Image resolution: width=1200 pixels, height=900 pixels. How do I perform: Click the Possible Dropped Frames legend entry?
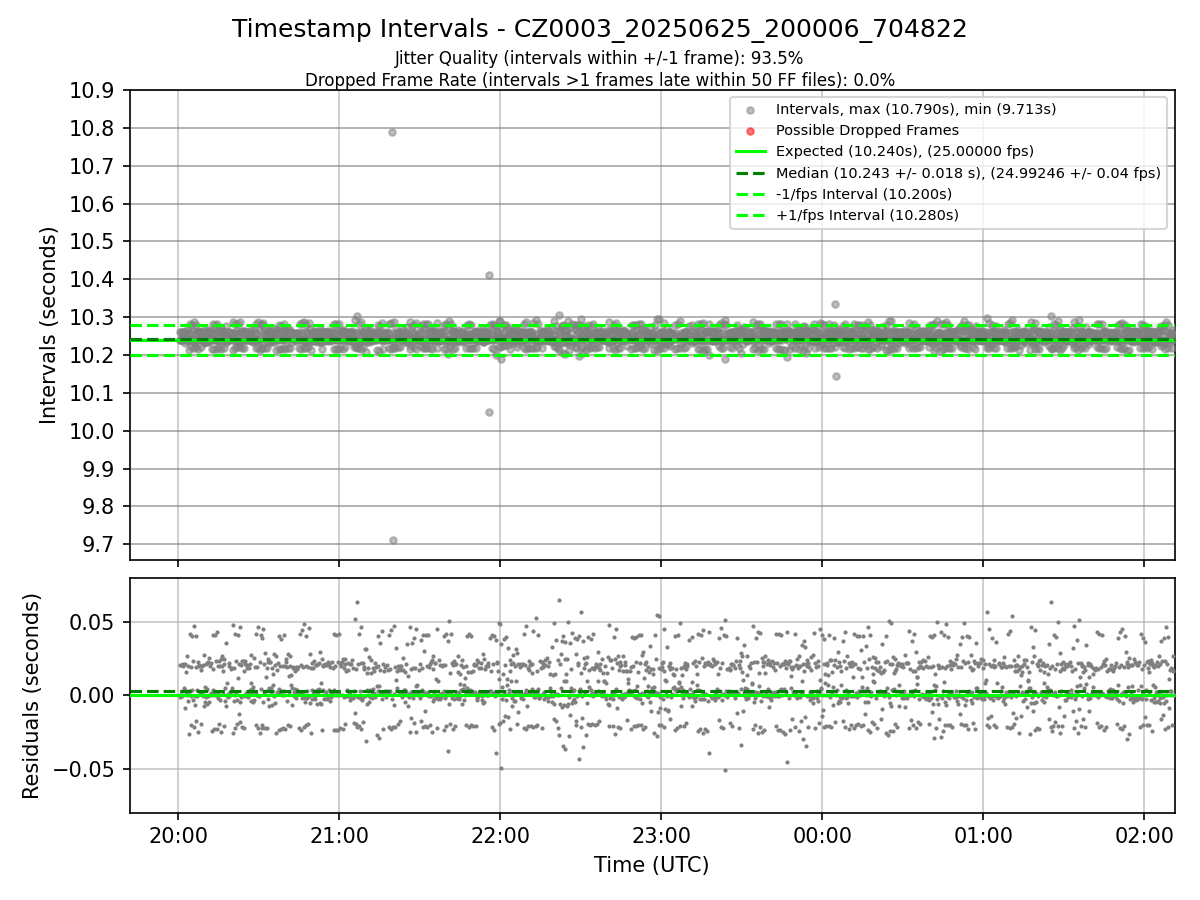[x=867, y=130]
